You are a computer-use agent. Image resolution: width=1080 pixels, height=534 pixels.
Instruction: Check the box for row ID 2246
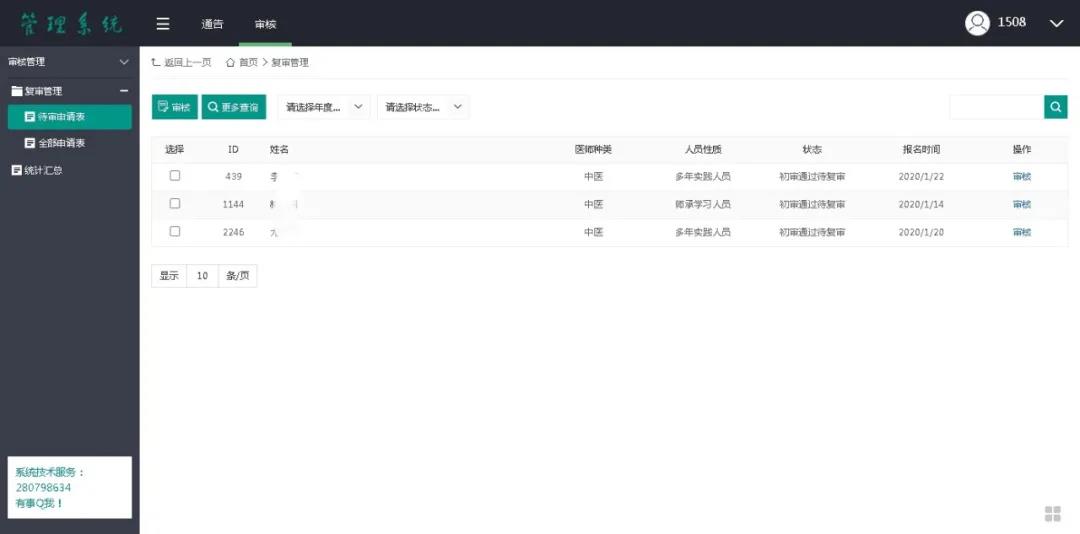175,232
